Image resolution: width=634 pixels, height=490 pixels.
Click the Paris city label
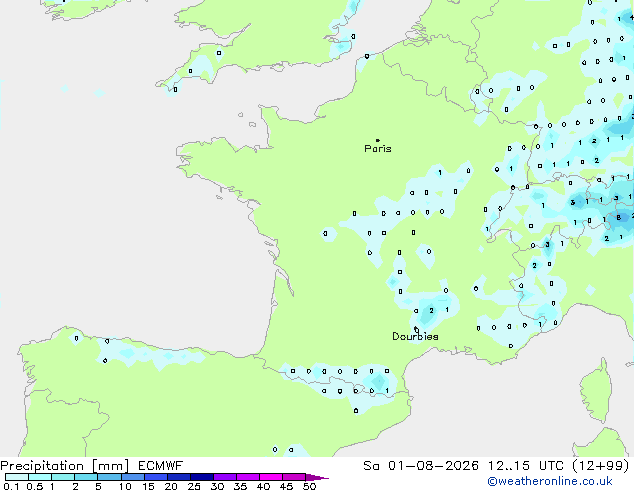click(x=378, y=149)
